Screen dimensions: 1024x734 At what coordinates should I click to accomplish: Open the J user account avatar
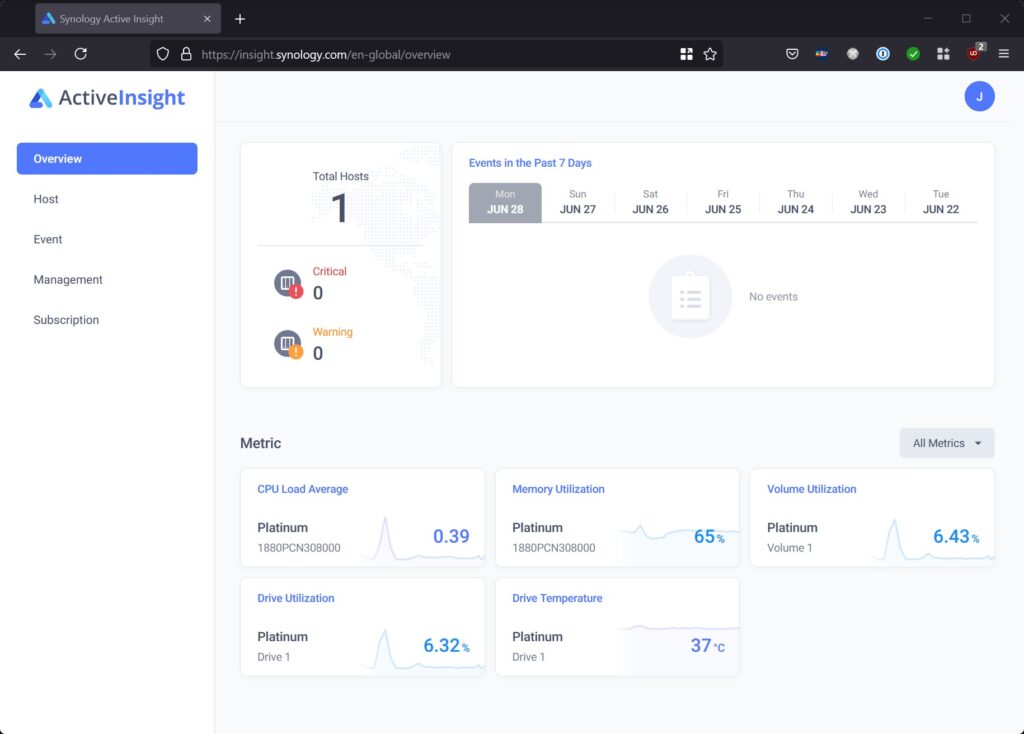(979, 97)
